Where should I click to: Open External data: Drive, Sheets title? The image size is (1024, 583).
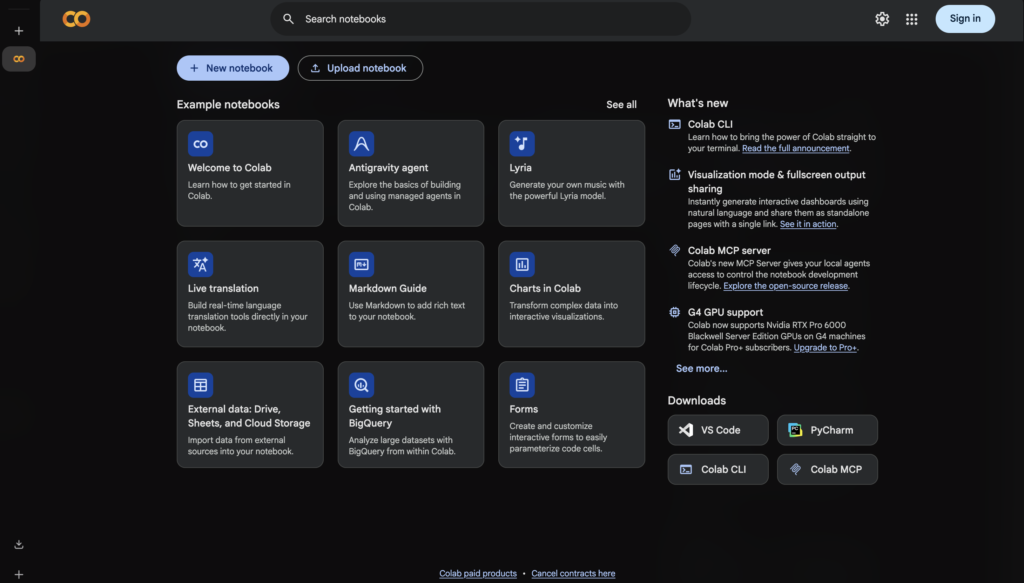point(249,416)
